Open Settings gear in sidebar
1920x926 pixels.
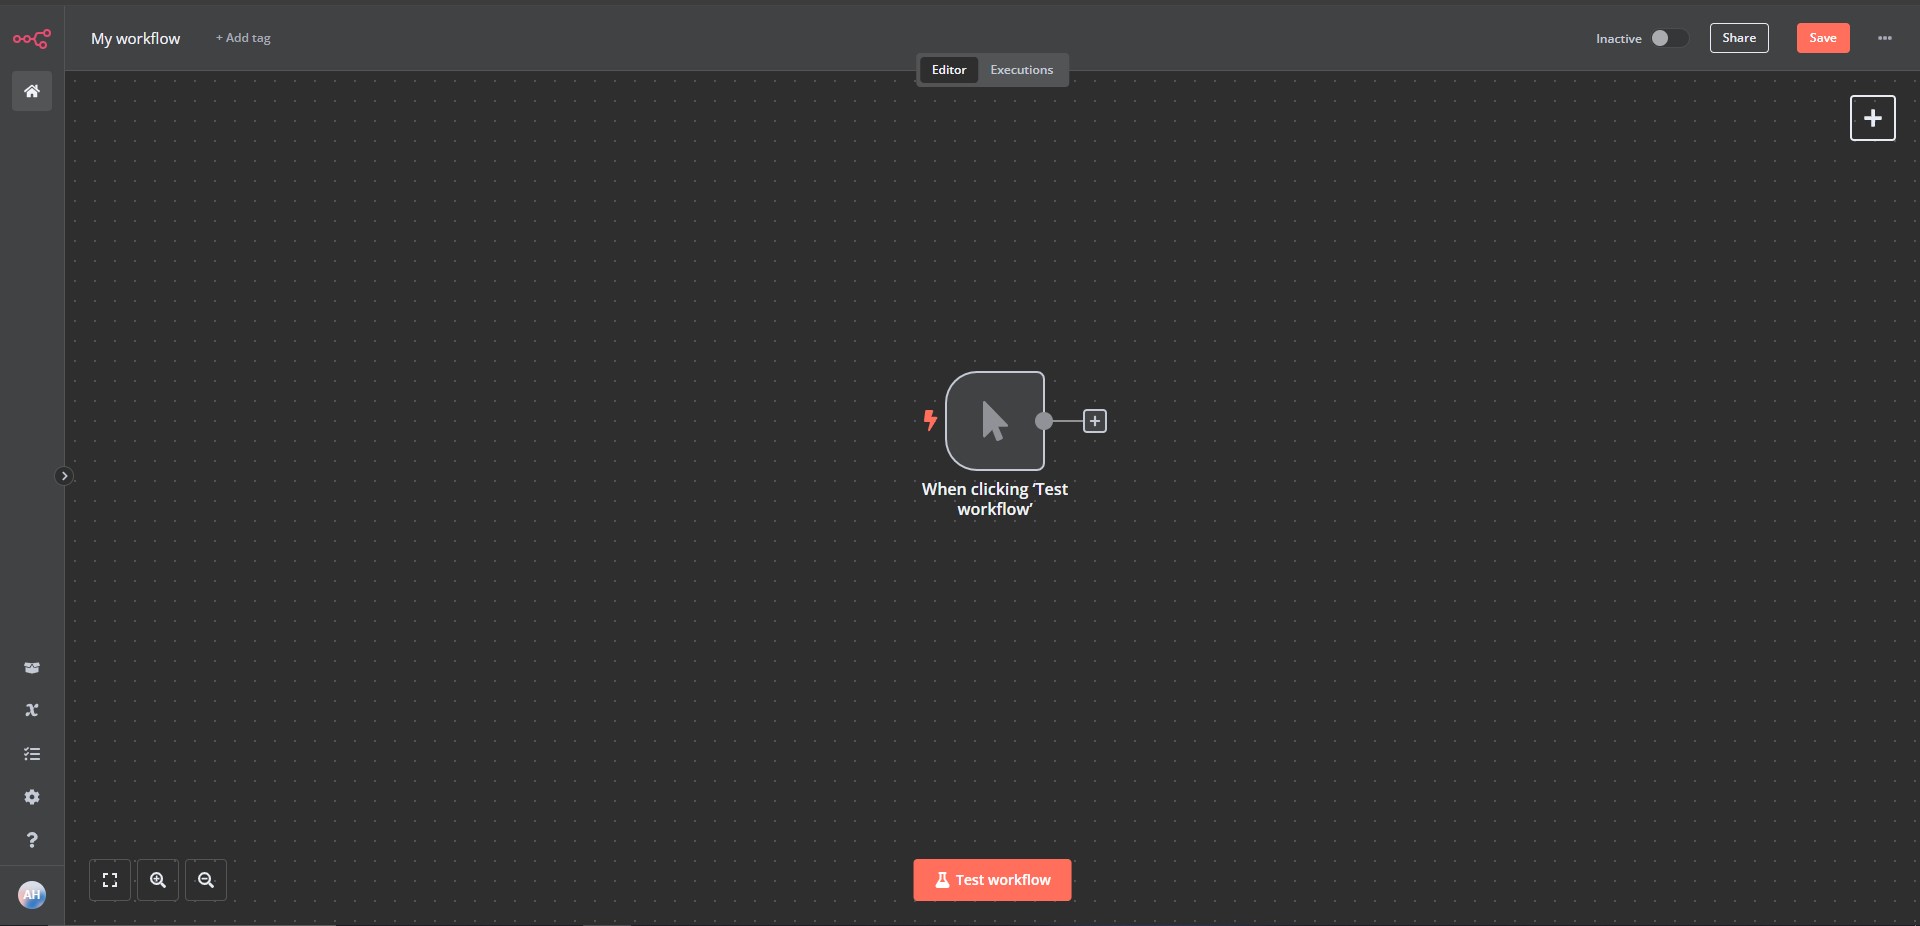32,797
